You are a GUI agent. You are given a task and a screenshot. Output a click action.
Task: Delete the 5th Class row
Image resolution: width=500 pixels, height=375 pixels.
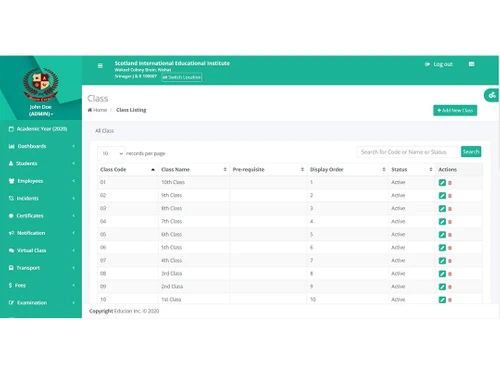(450, 248)
